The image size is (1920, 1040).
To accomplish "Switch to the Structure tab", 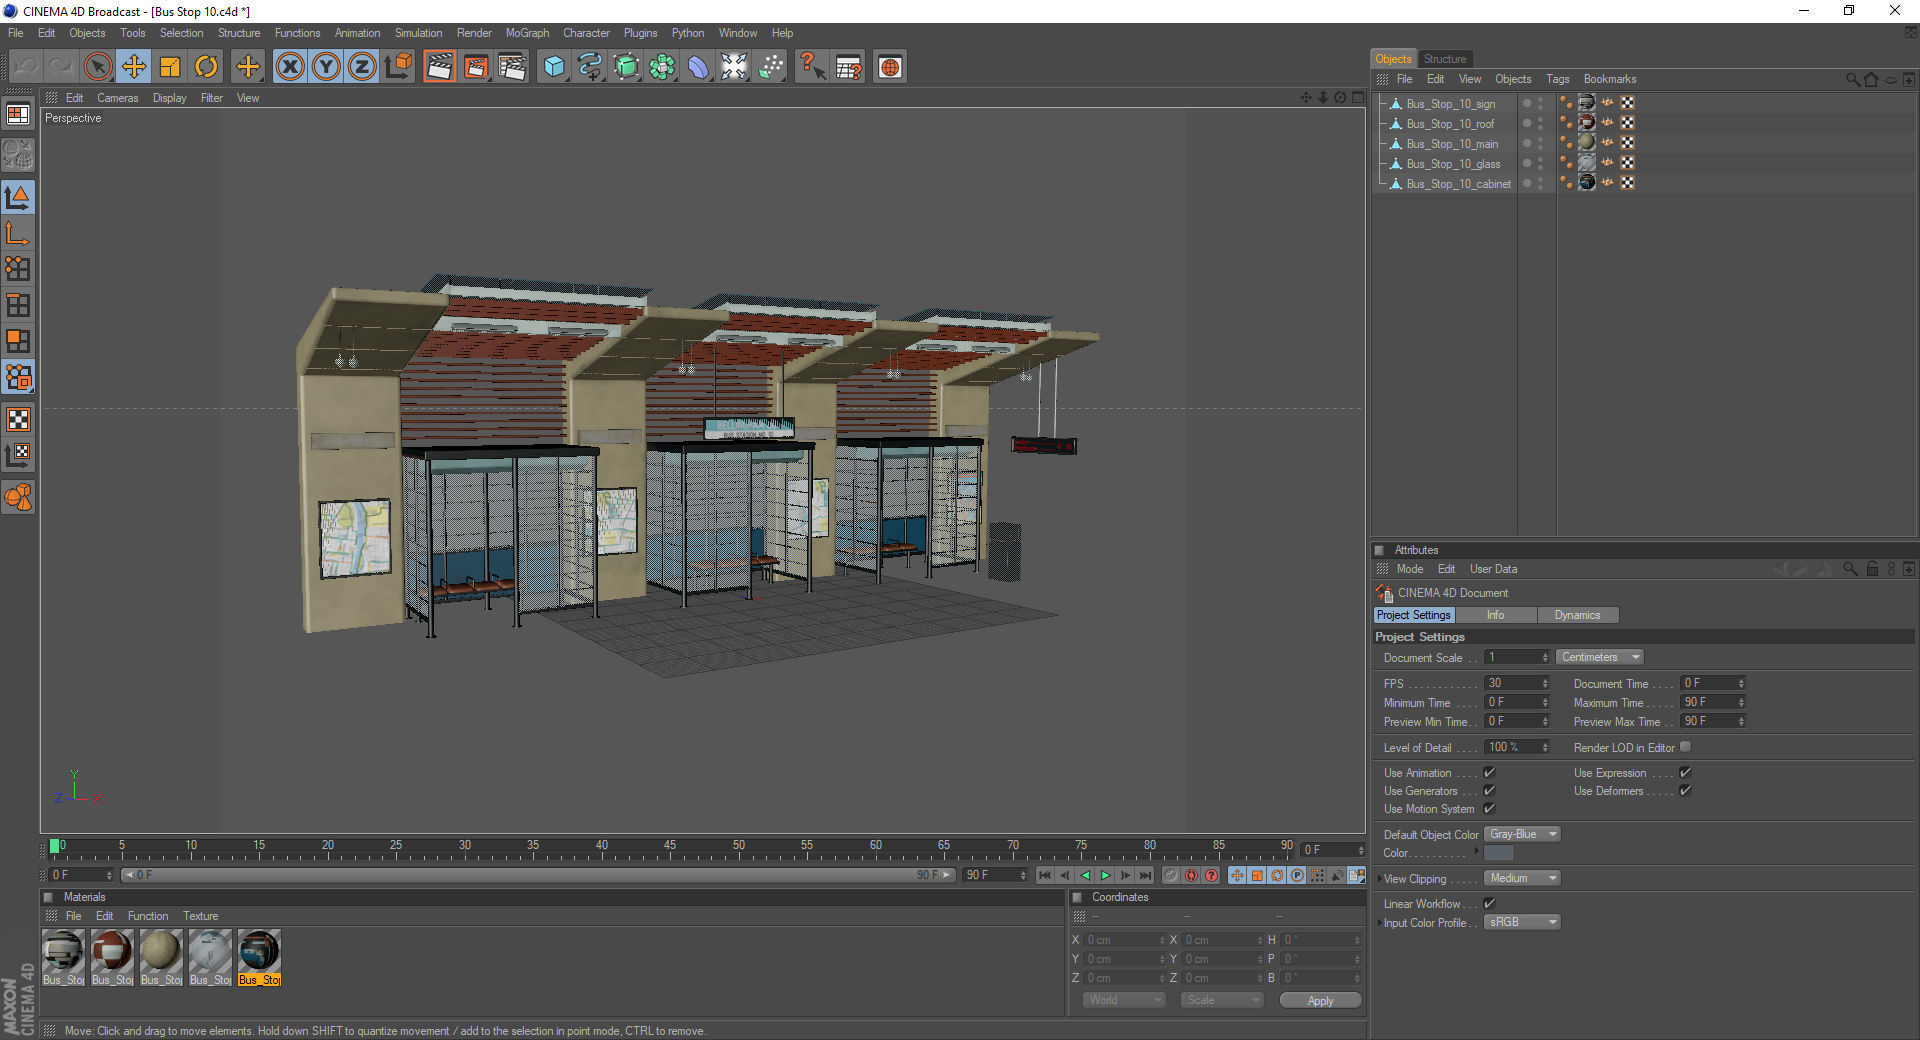I will point(1445,59).
